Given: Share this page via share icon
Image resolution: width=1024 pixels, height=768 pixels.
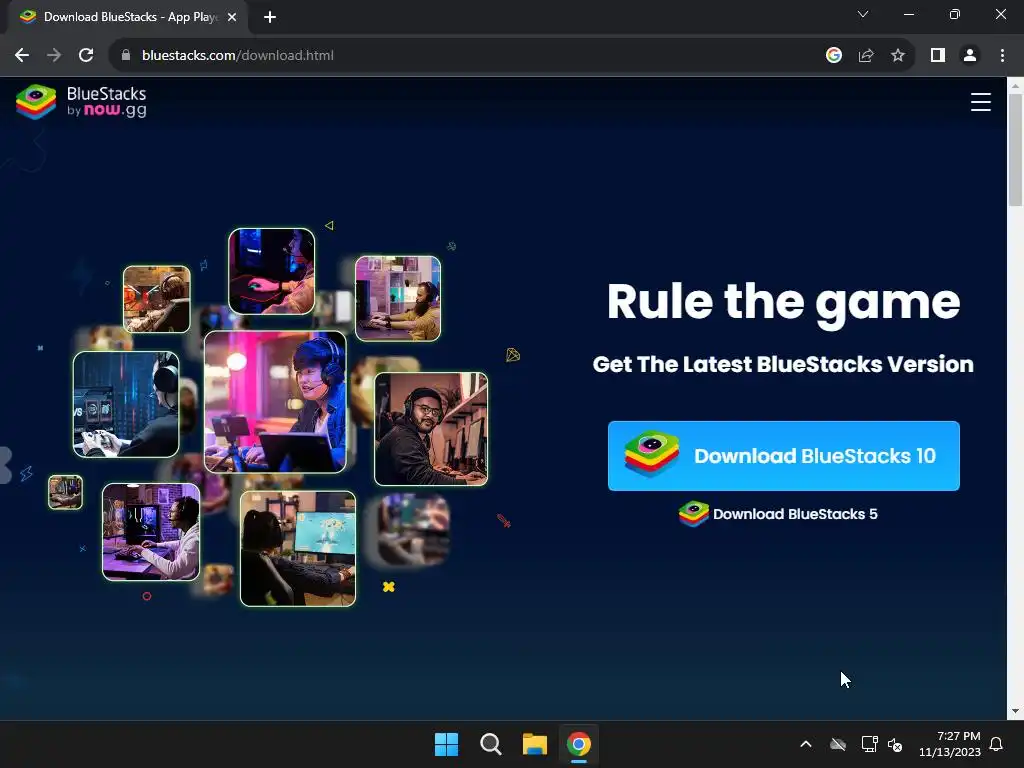Looking at the screenshot, I should point(866,56).
